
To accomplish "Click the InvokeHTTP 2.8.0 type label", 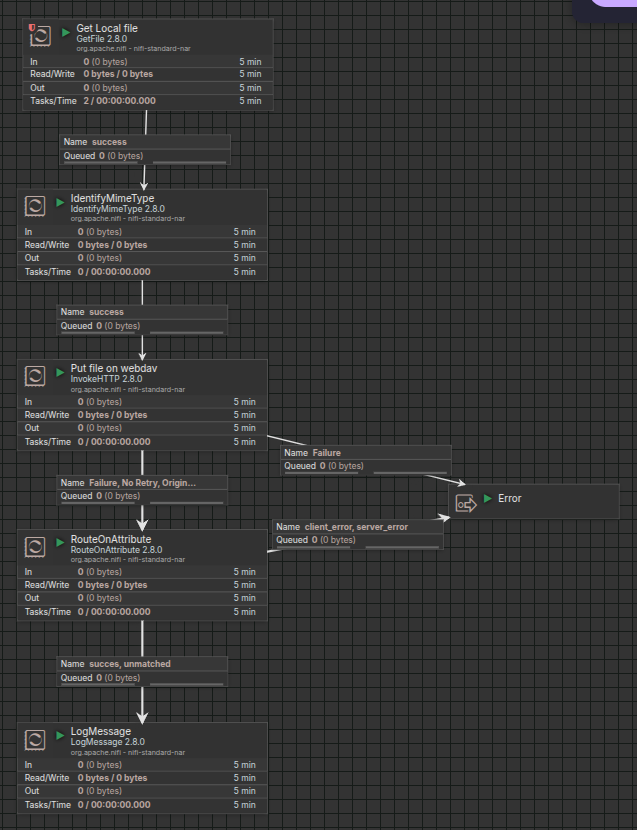I will click(106, 378).
